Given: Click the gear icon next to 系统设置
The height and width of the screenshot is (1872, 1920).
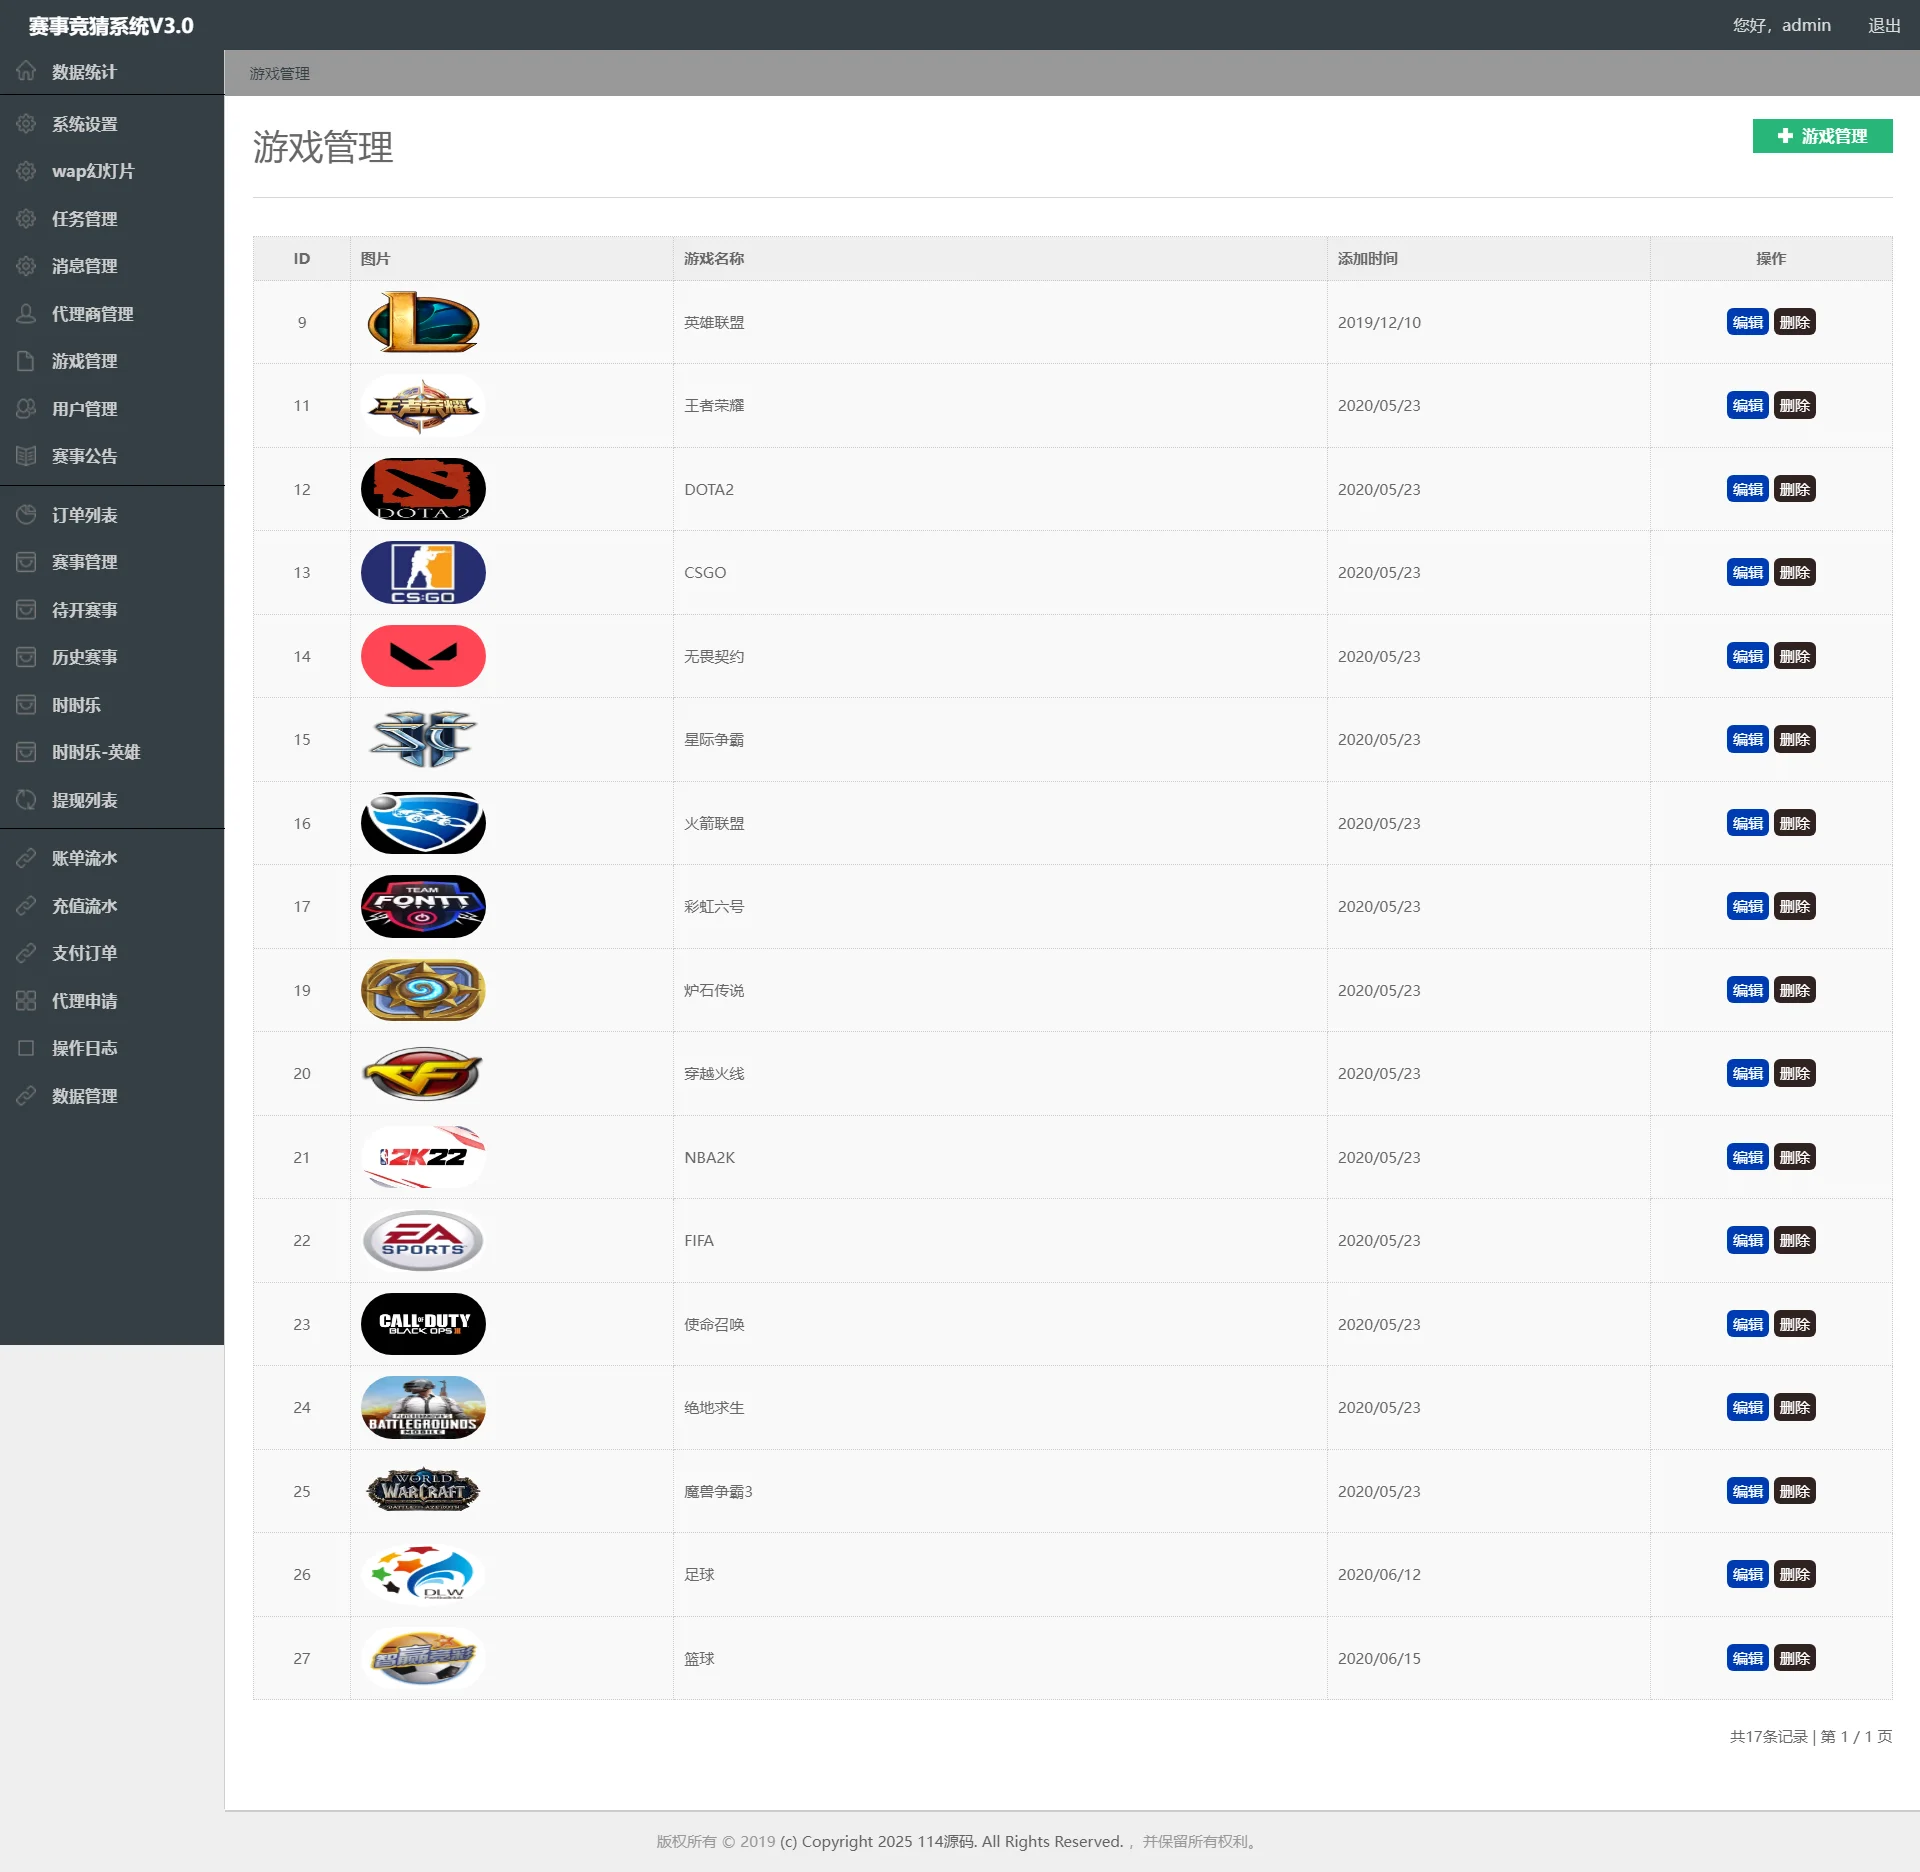Looking at the screenshot, I should click(26, 124).
